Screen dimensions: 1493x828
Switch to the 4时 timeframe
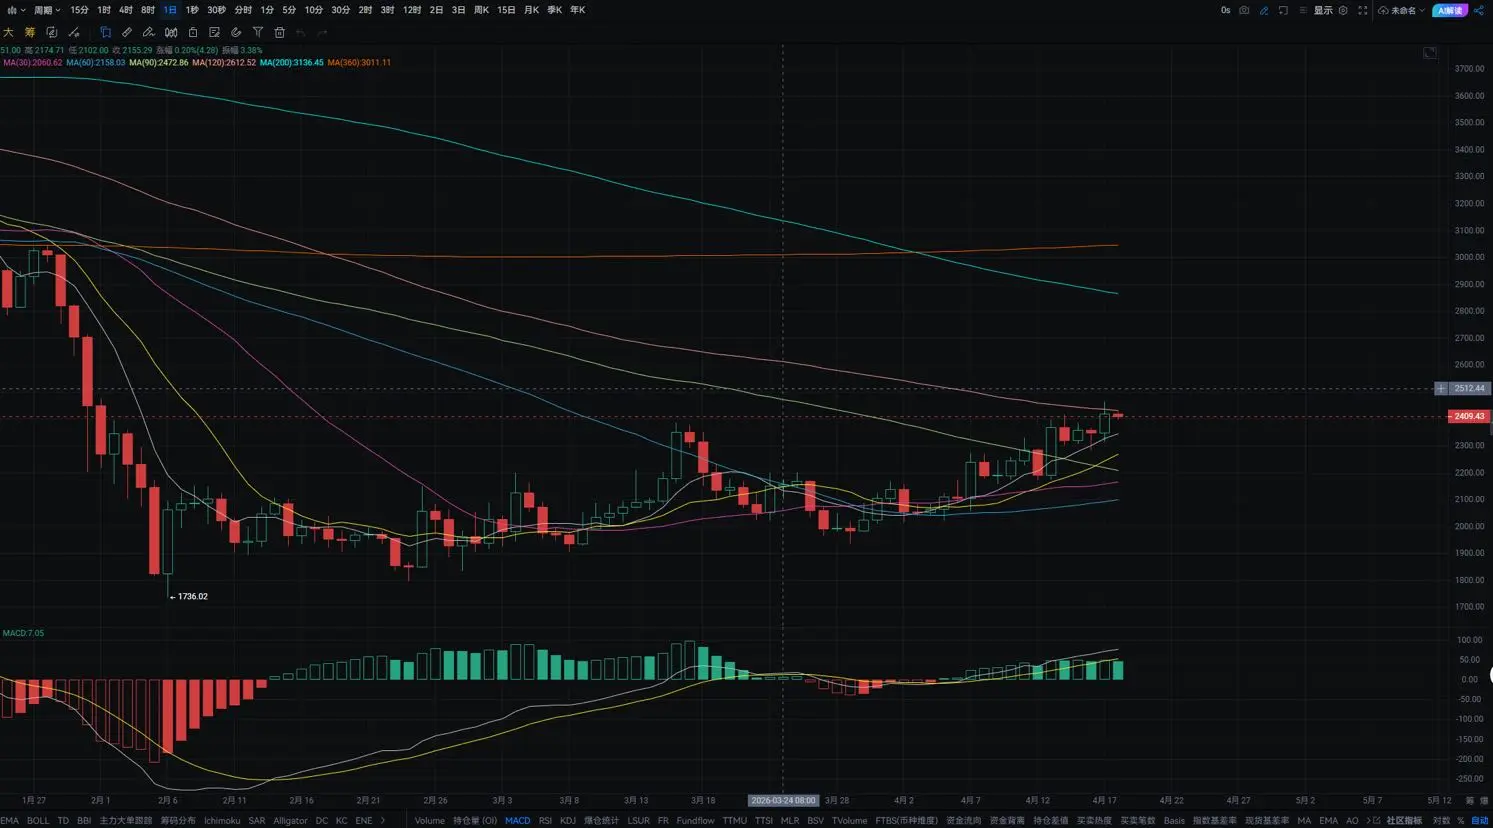[x=126, y=10]
